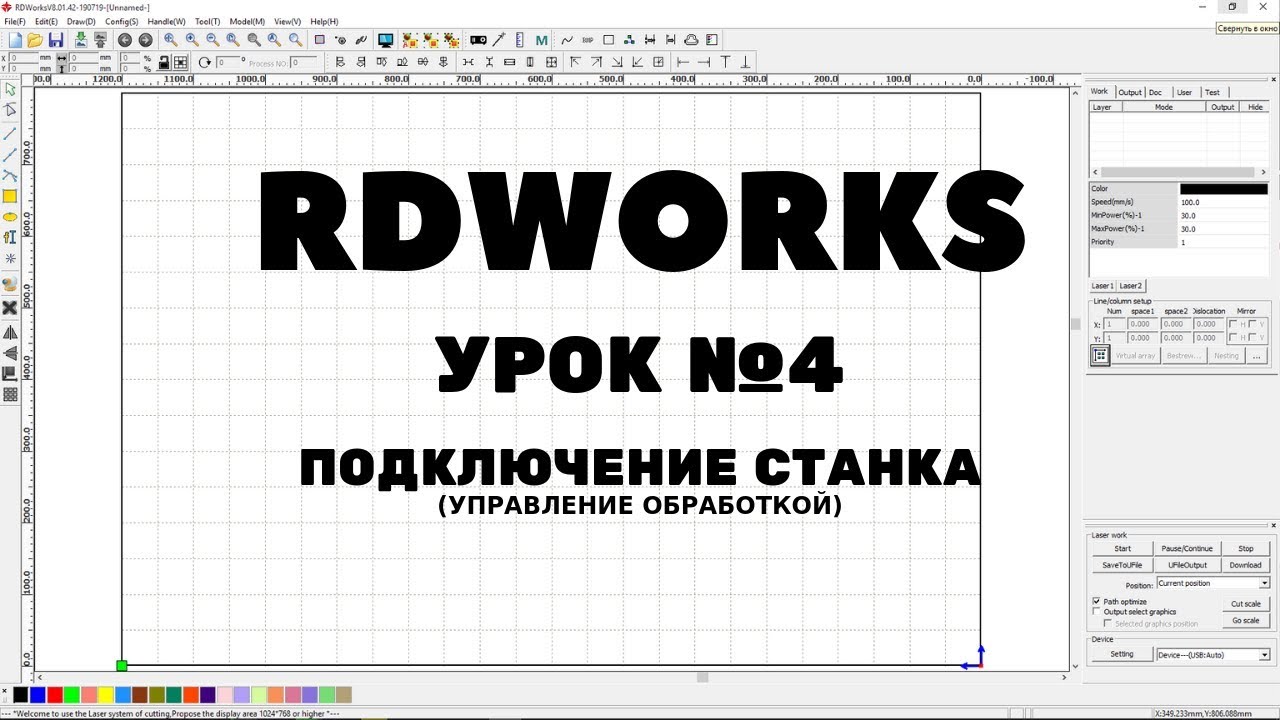Toggle Selected graphics position checkbox
The width and height of the screenshot is (1280, 720).
(1107, 623)
